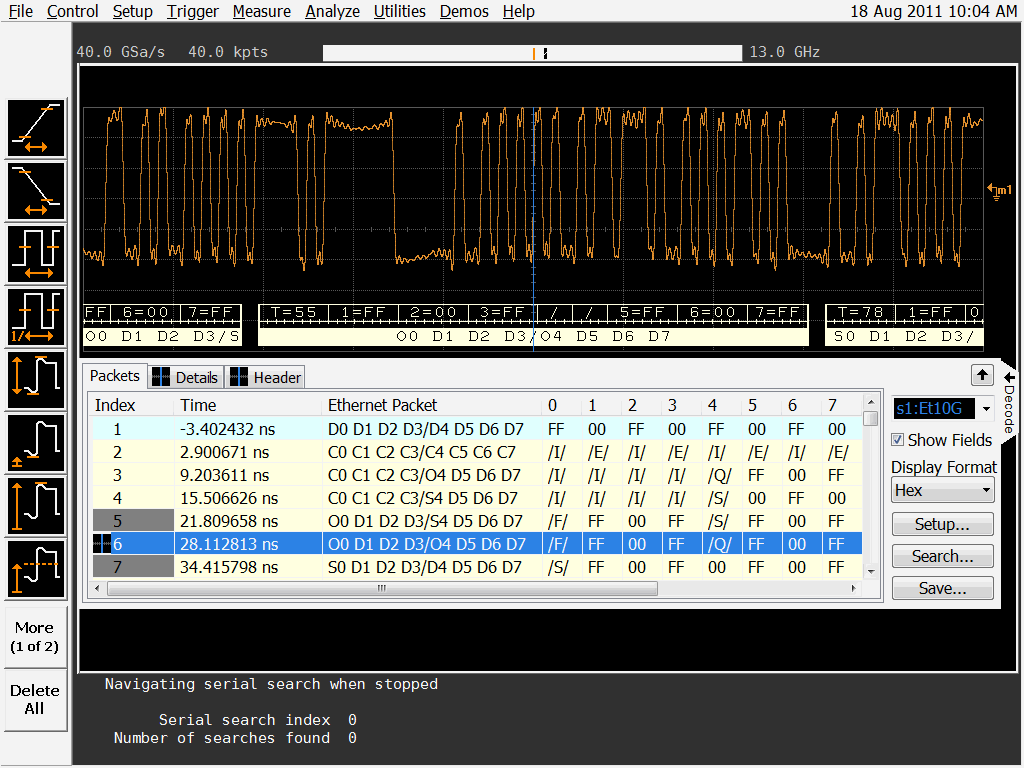
Task: Open the Trigger menu
Action: coord(193,11)
